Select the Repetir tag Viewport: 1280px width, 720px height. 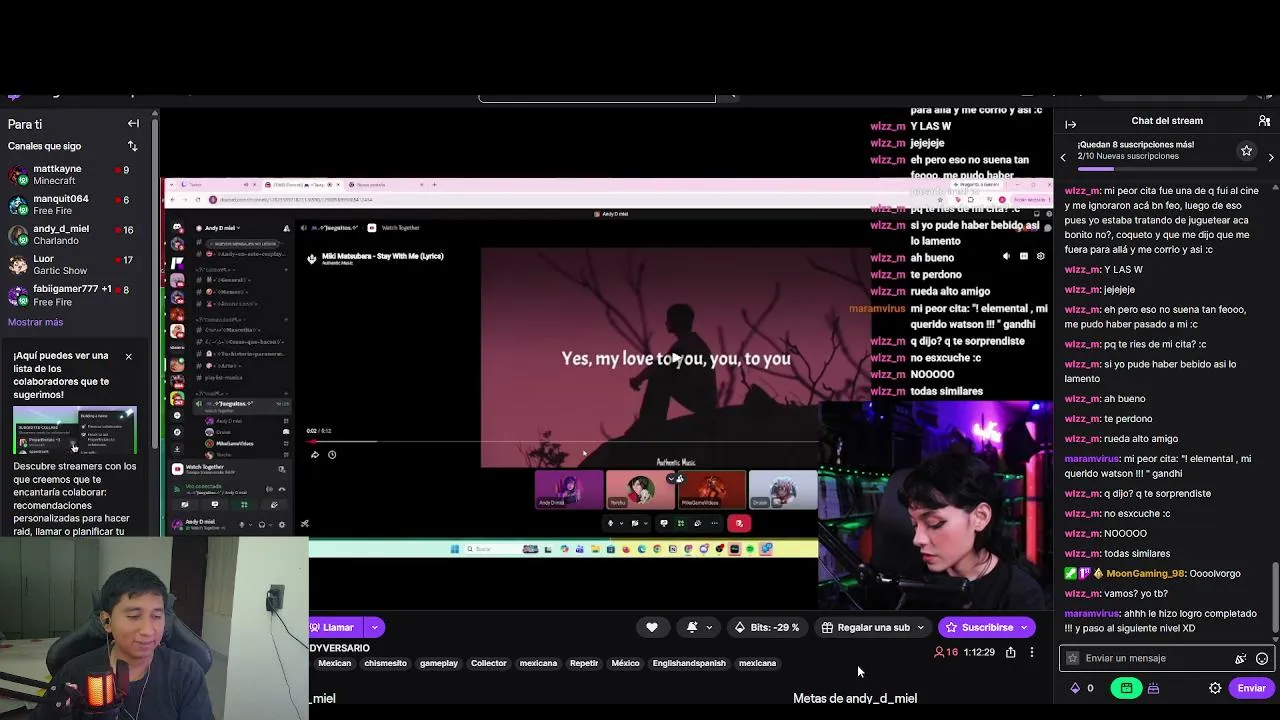click(584, 663)
